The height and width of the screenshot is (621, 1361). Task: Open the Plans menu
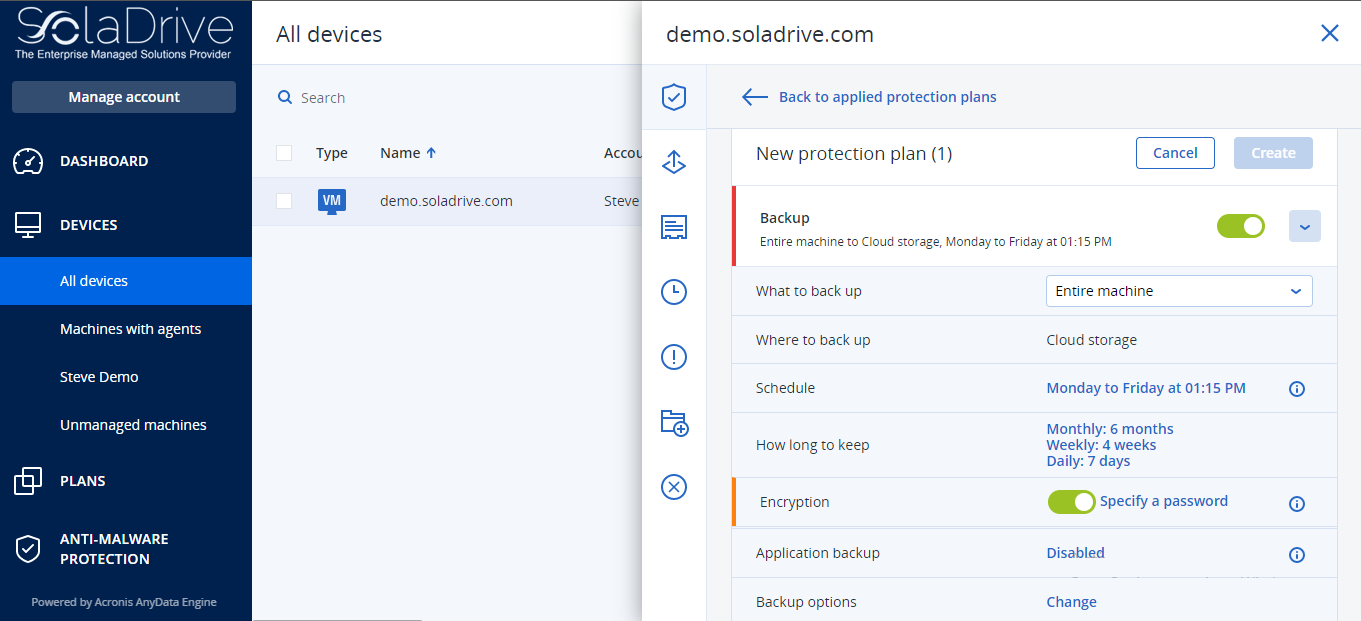coord(83,481)
